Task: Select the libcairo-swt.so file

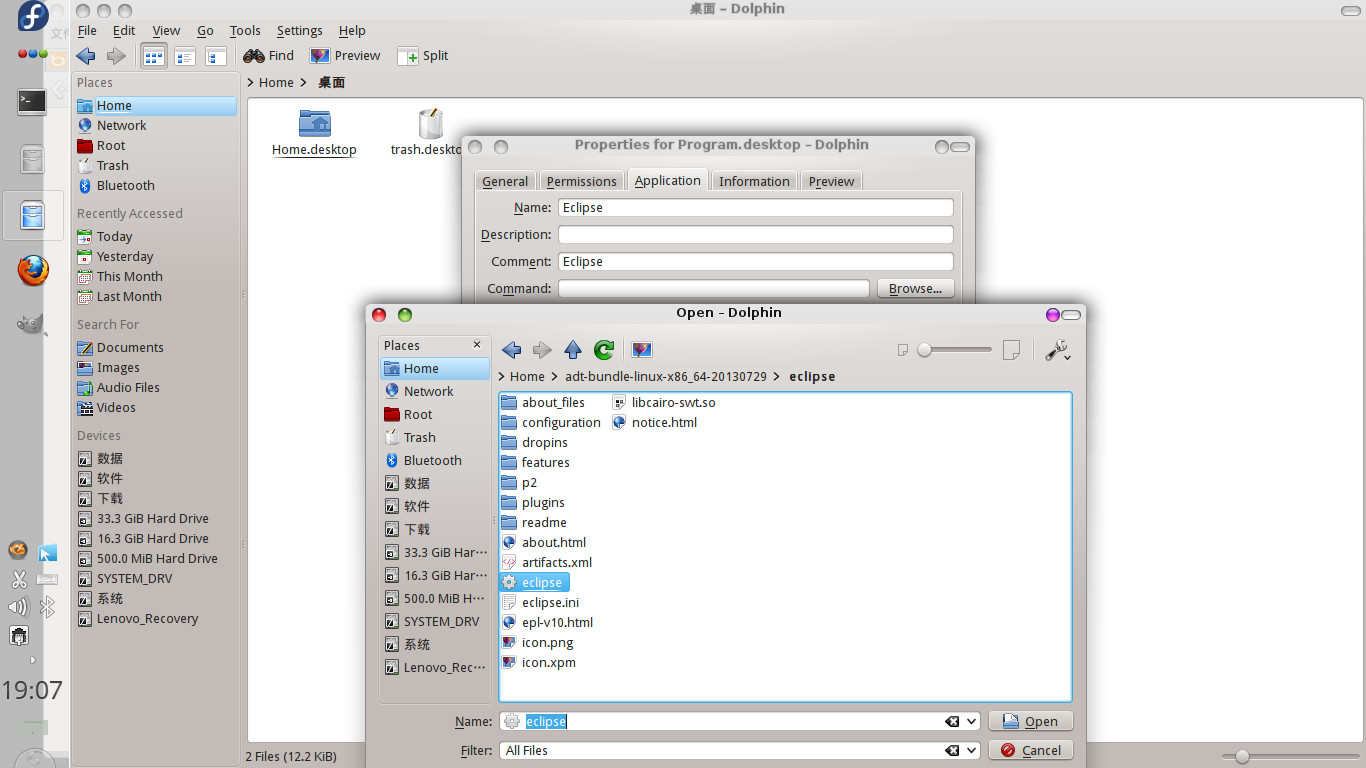Action: [664, 402]
